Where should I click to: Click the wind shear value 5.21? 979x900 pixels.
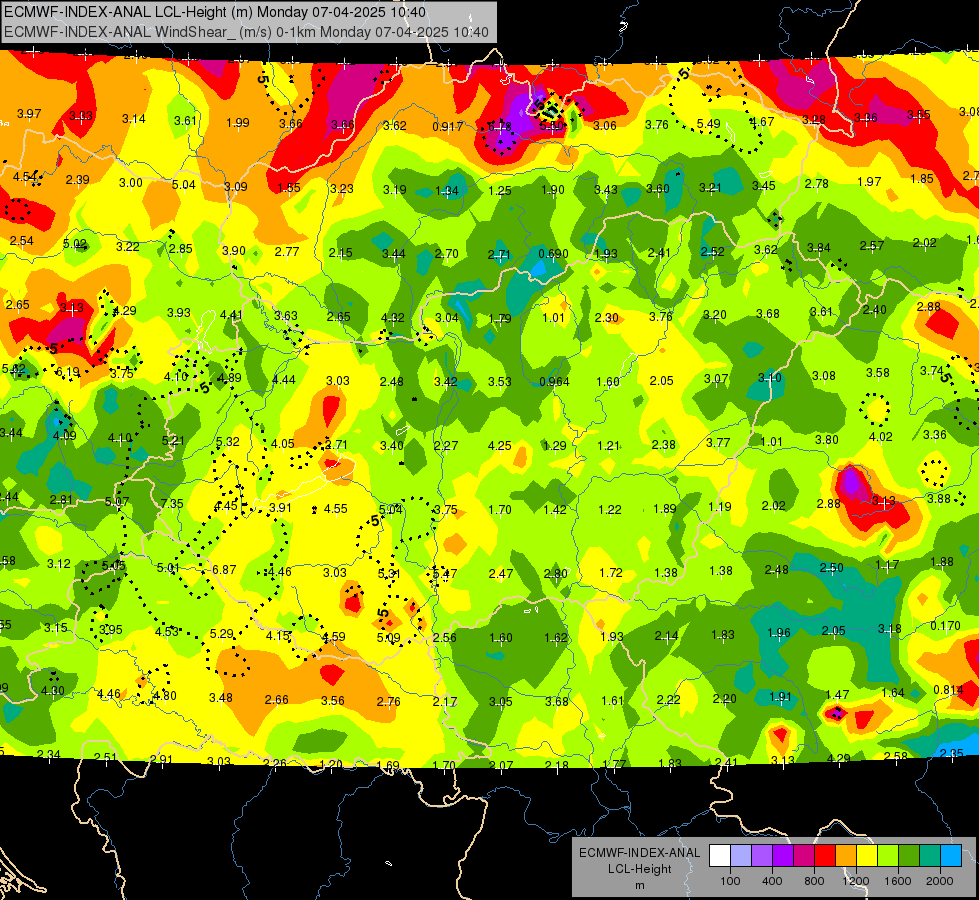tap(173, 440)
